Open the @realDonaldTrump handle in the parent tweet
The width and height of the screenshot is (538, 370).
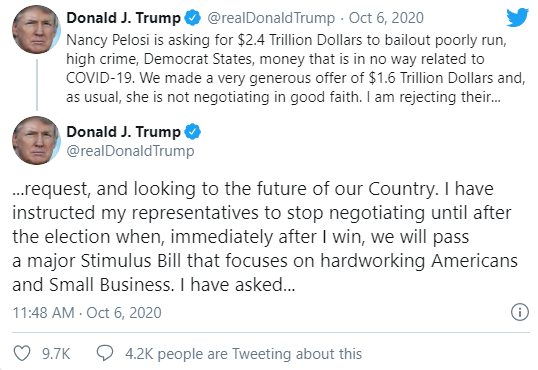(271, 18)
